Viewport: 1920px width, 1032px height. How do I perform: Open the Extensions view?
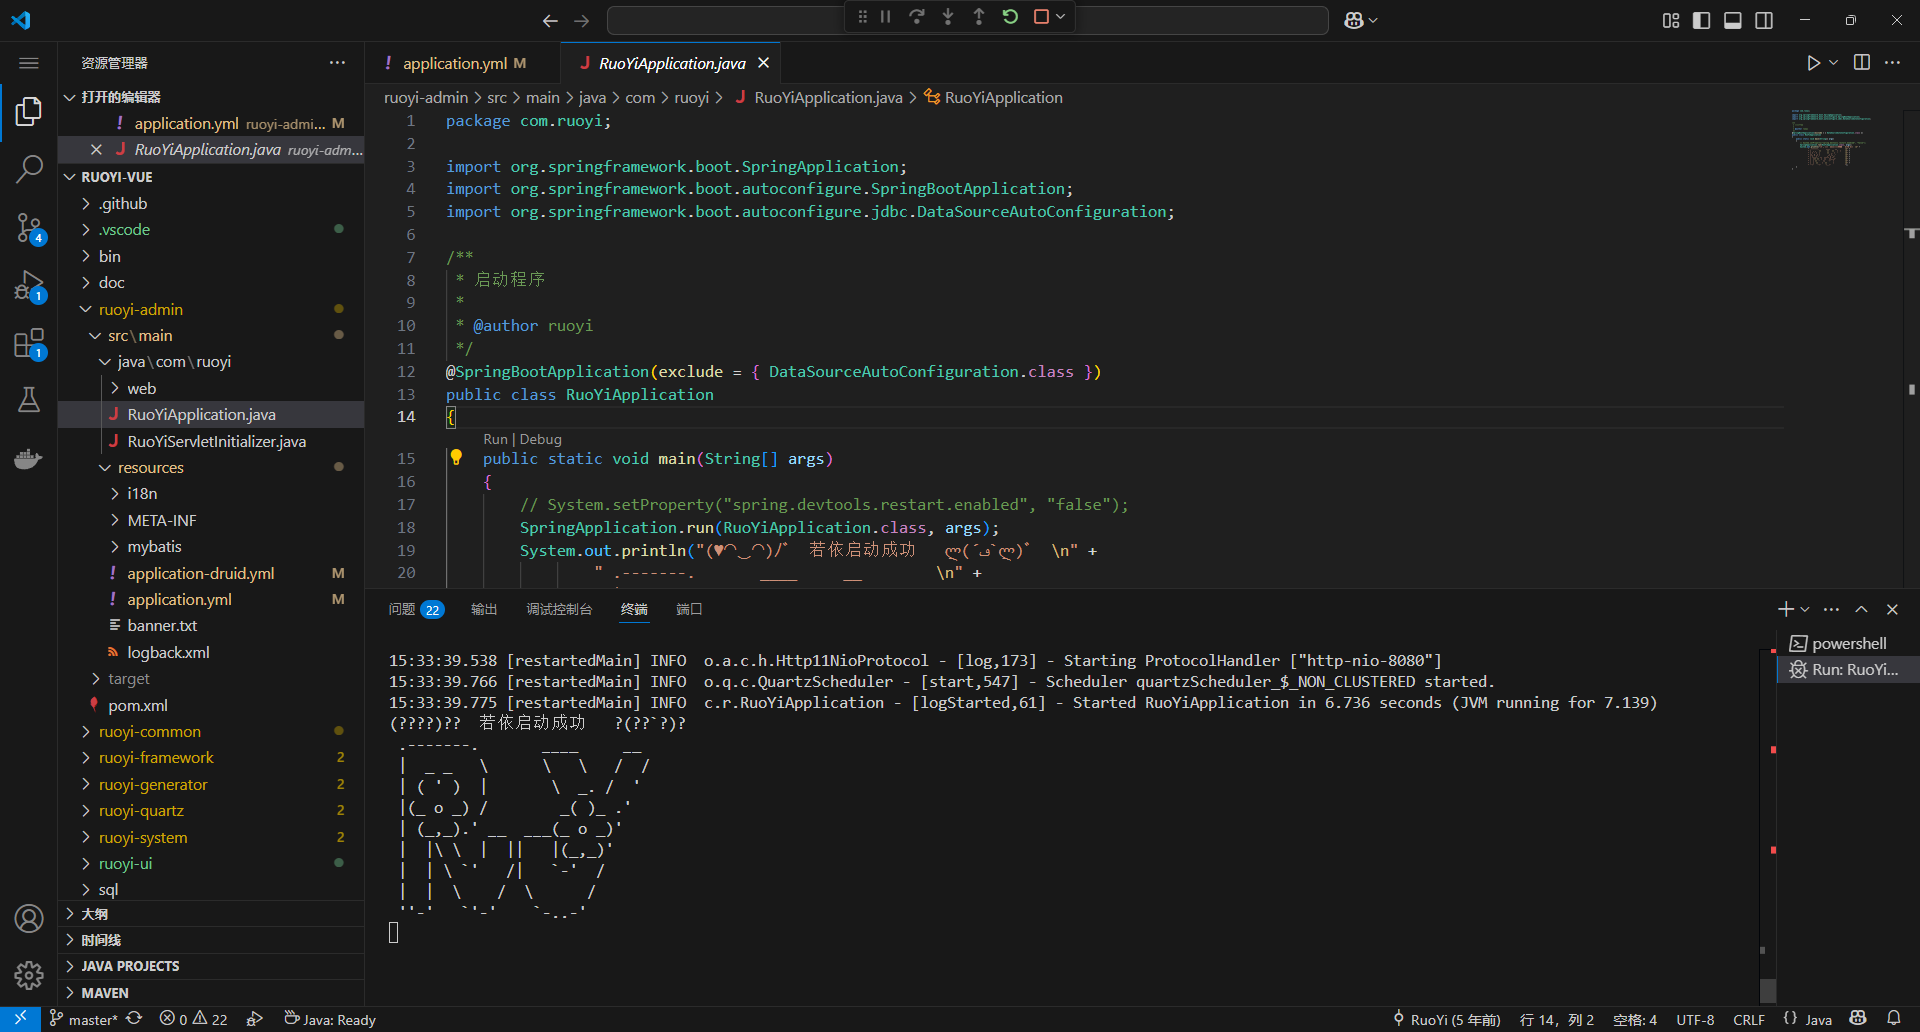click(29, 344)
